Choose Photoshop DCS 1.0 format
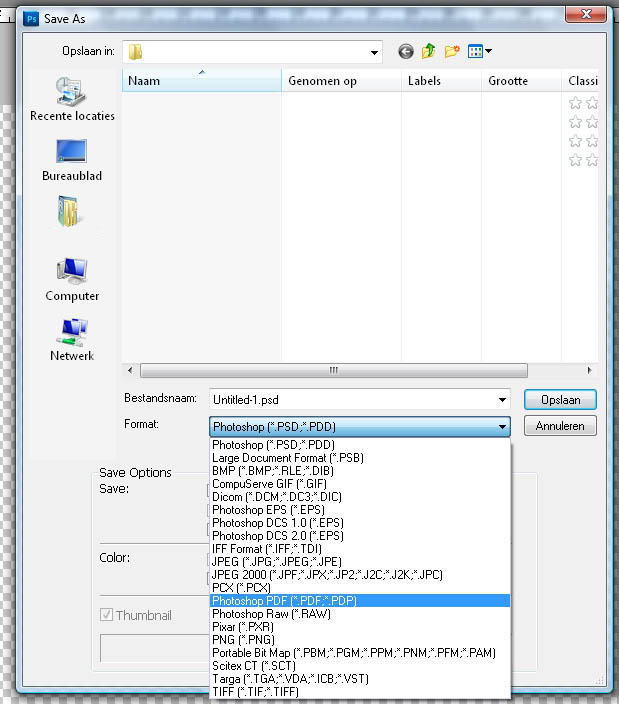Screen dimensions: 619x704 [x=360, y=523]
